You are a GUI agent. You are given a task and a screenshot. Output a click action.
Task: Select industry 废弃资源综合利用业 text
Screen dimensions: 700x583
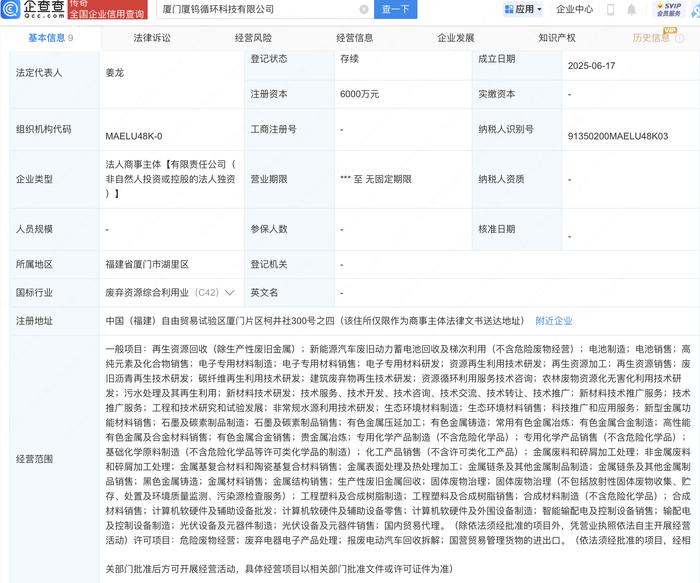pos(147,293)
